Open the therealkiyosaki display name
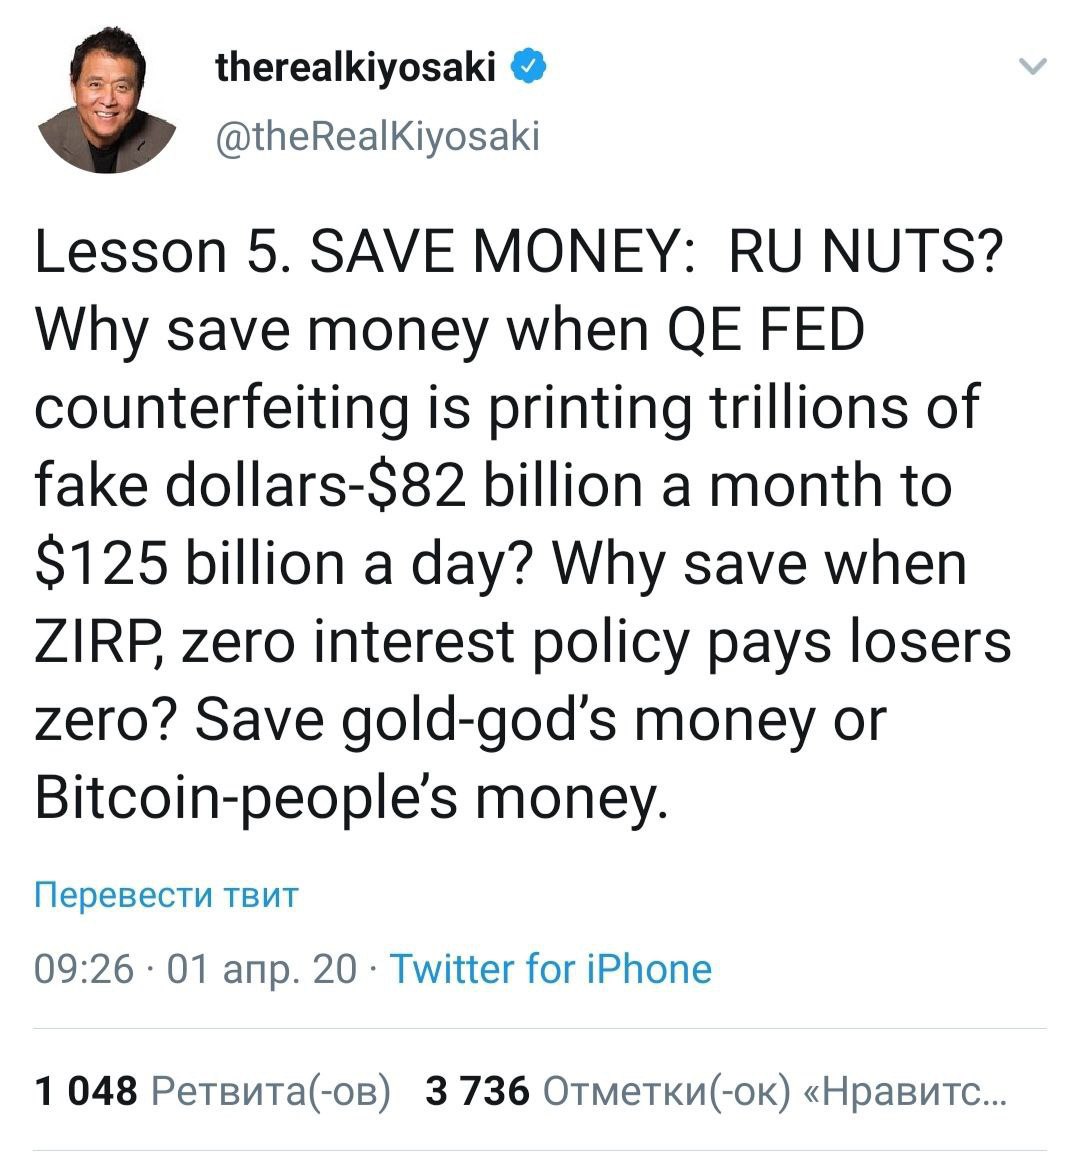 356,67
